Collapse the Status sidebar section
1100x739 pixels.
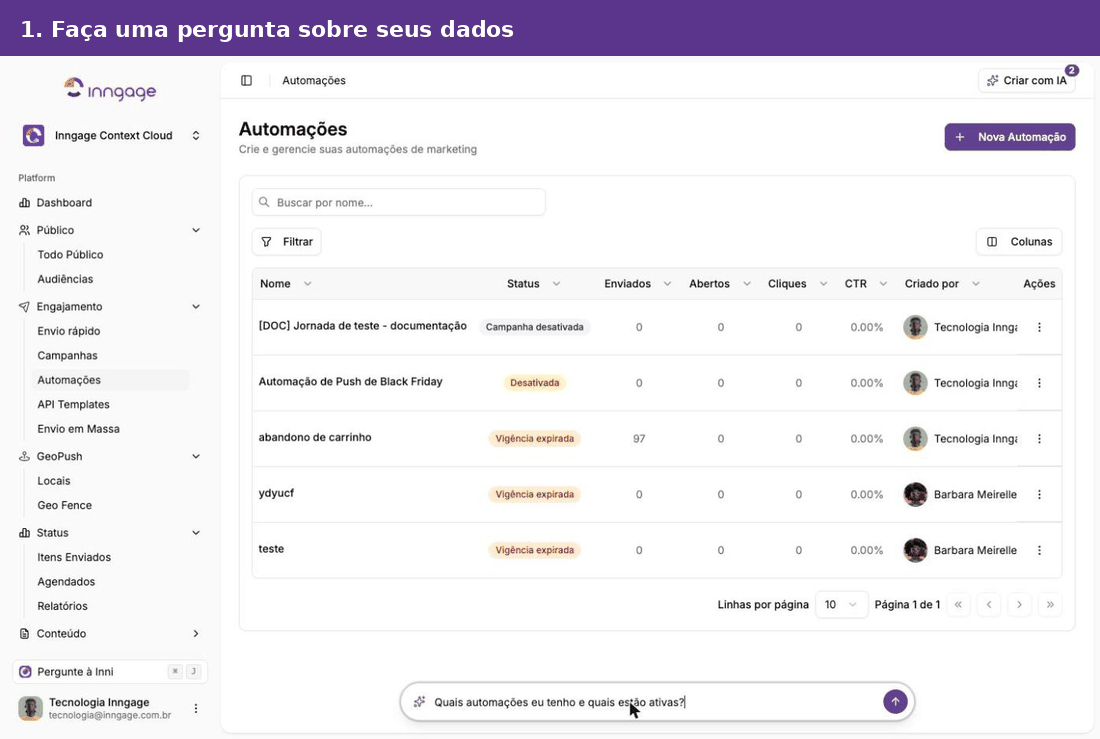click(196, 533)
